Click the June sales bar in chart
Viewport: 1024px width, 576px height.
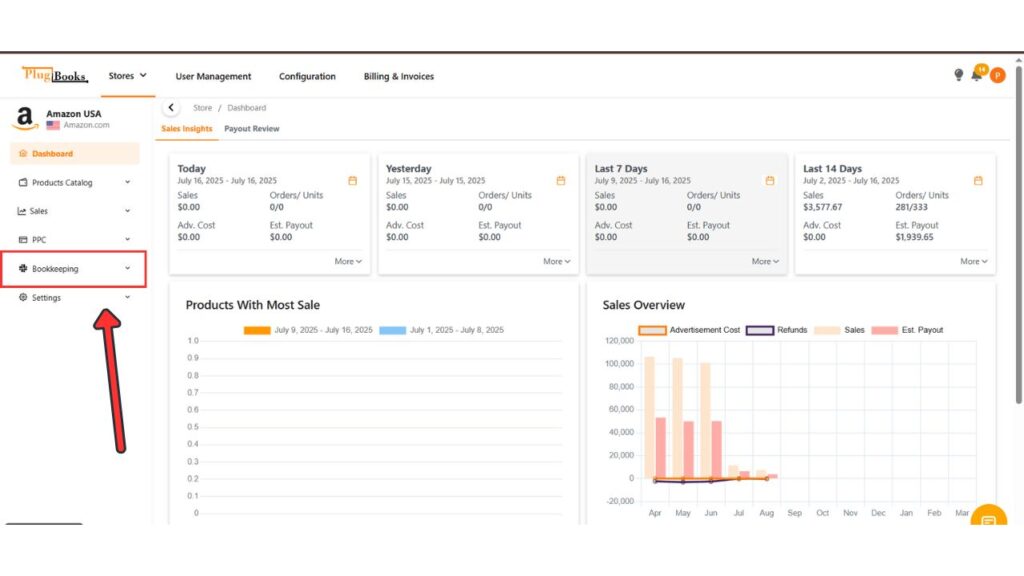[705, 421]
